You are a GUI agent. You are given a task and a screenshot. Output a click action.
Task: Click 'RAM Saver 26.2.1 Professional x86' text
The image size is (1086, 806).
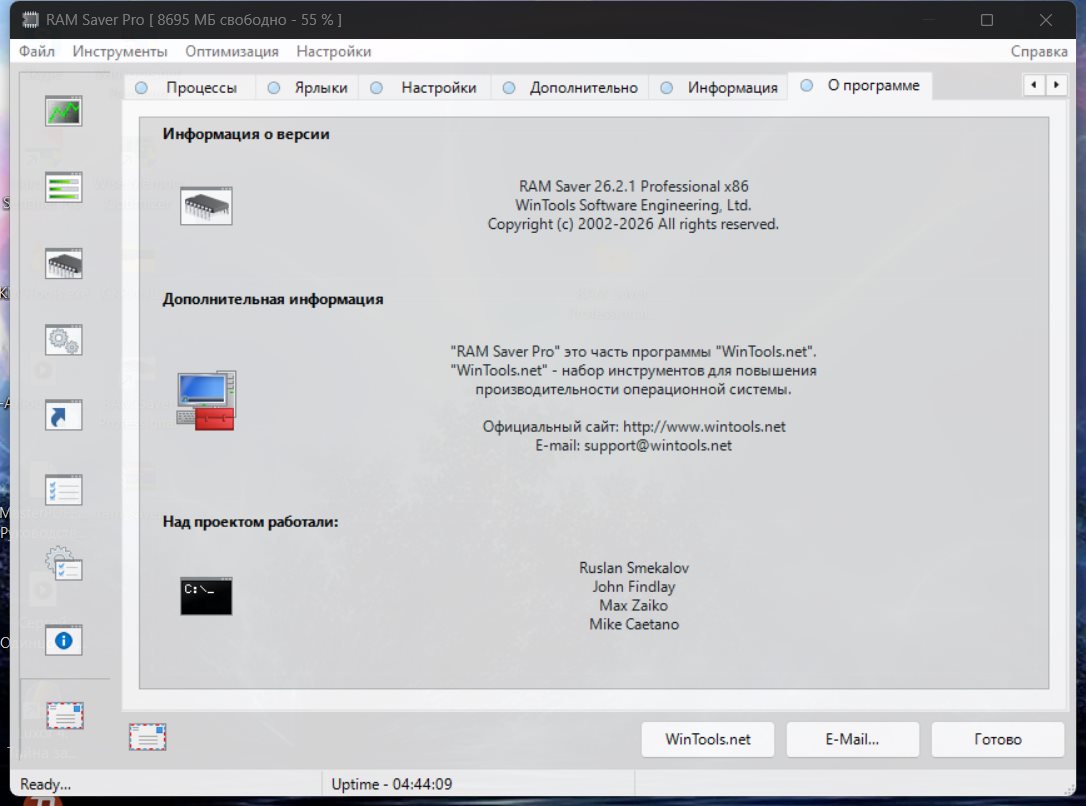tap(634, 186)
